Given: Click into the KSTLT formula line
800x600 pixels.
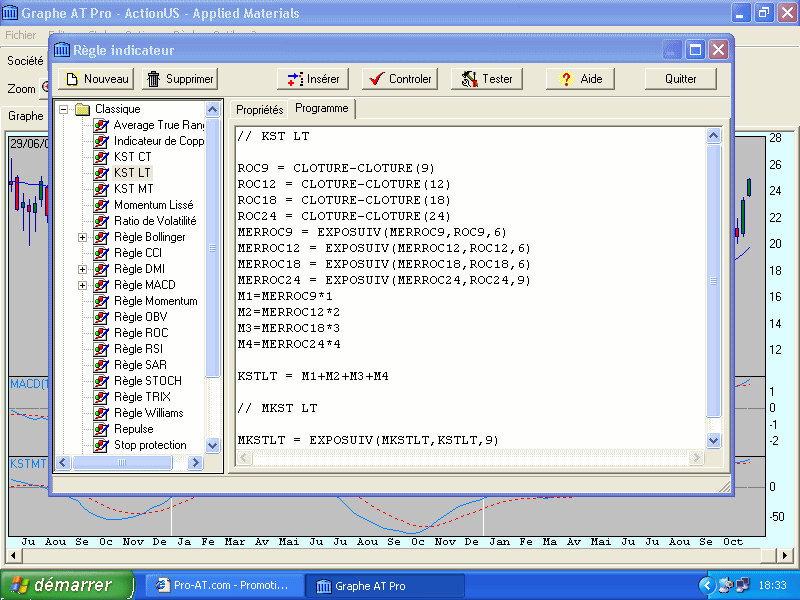Looking at the screenshot, I should pos(313,377).
